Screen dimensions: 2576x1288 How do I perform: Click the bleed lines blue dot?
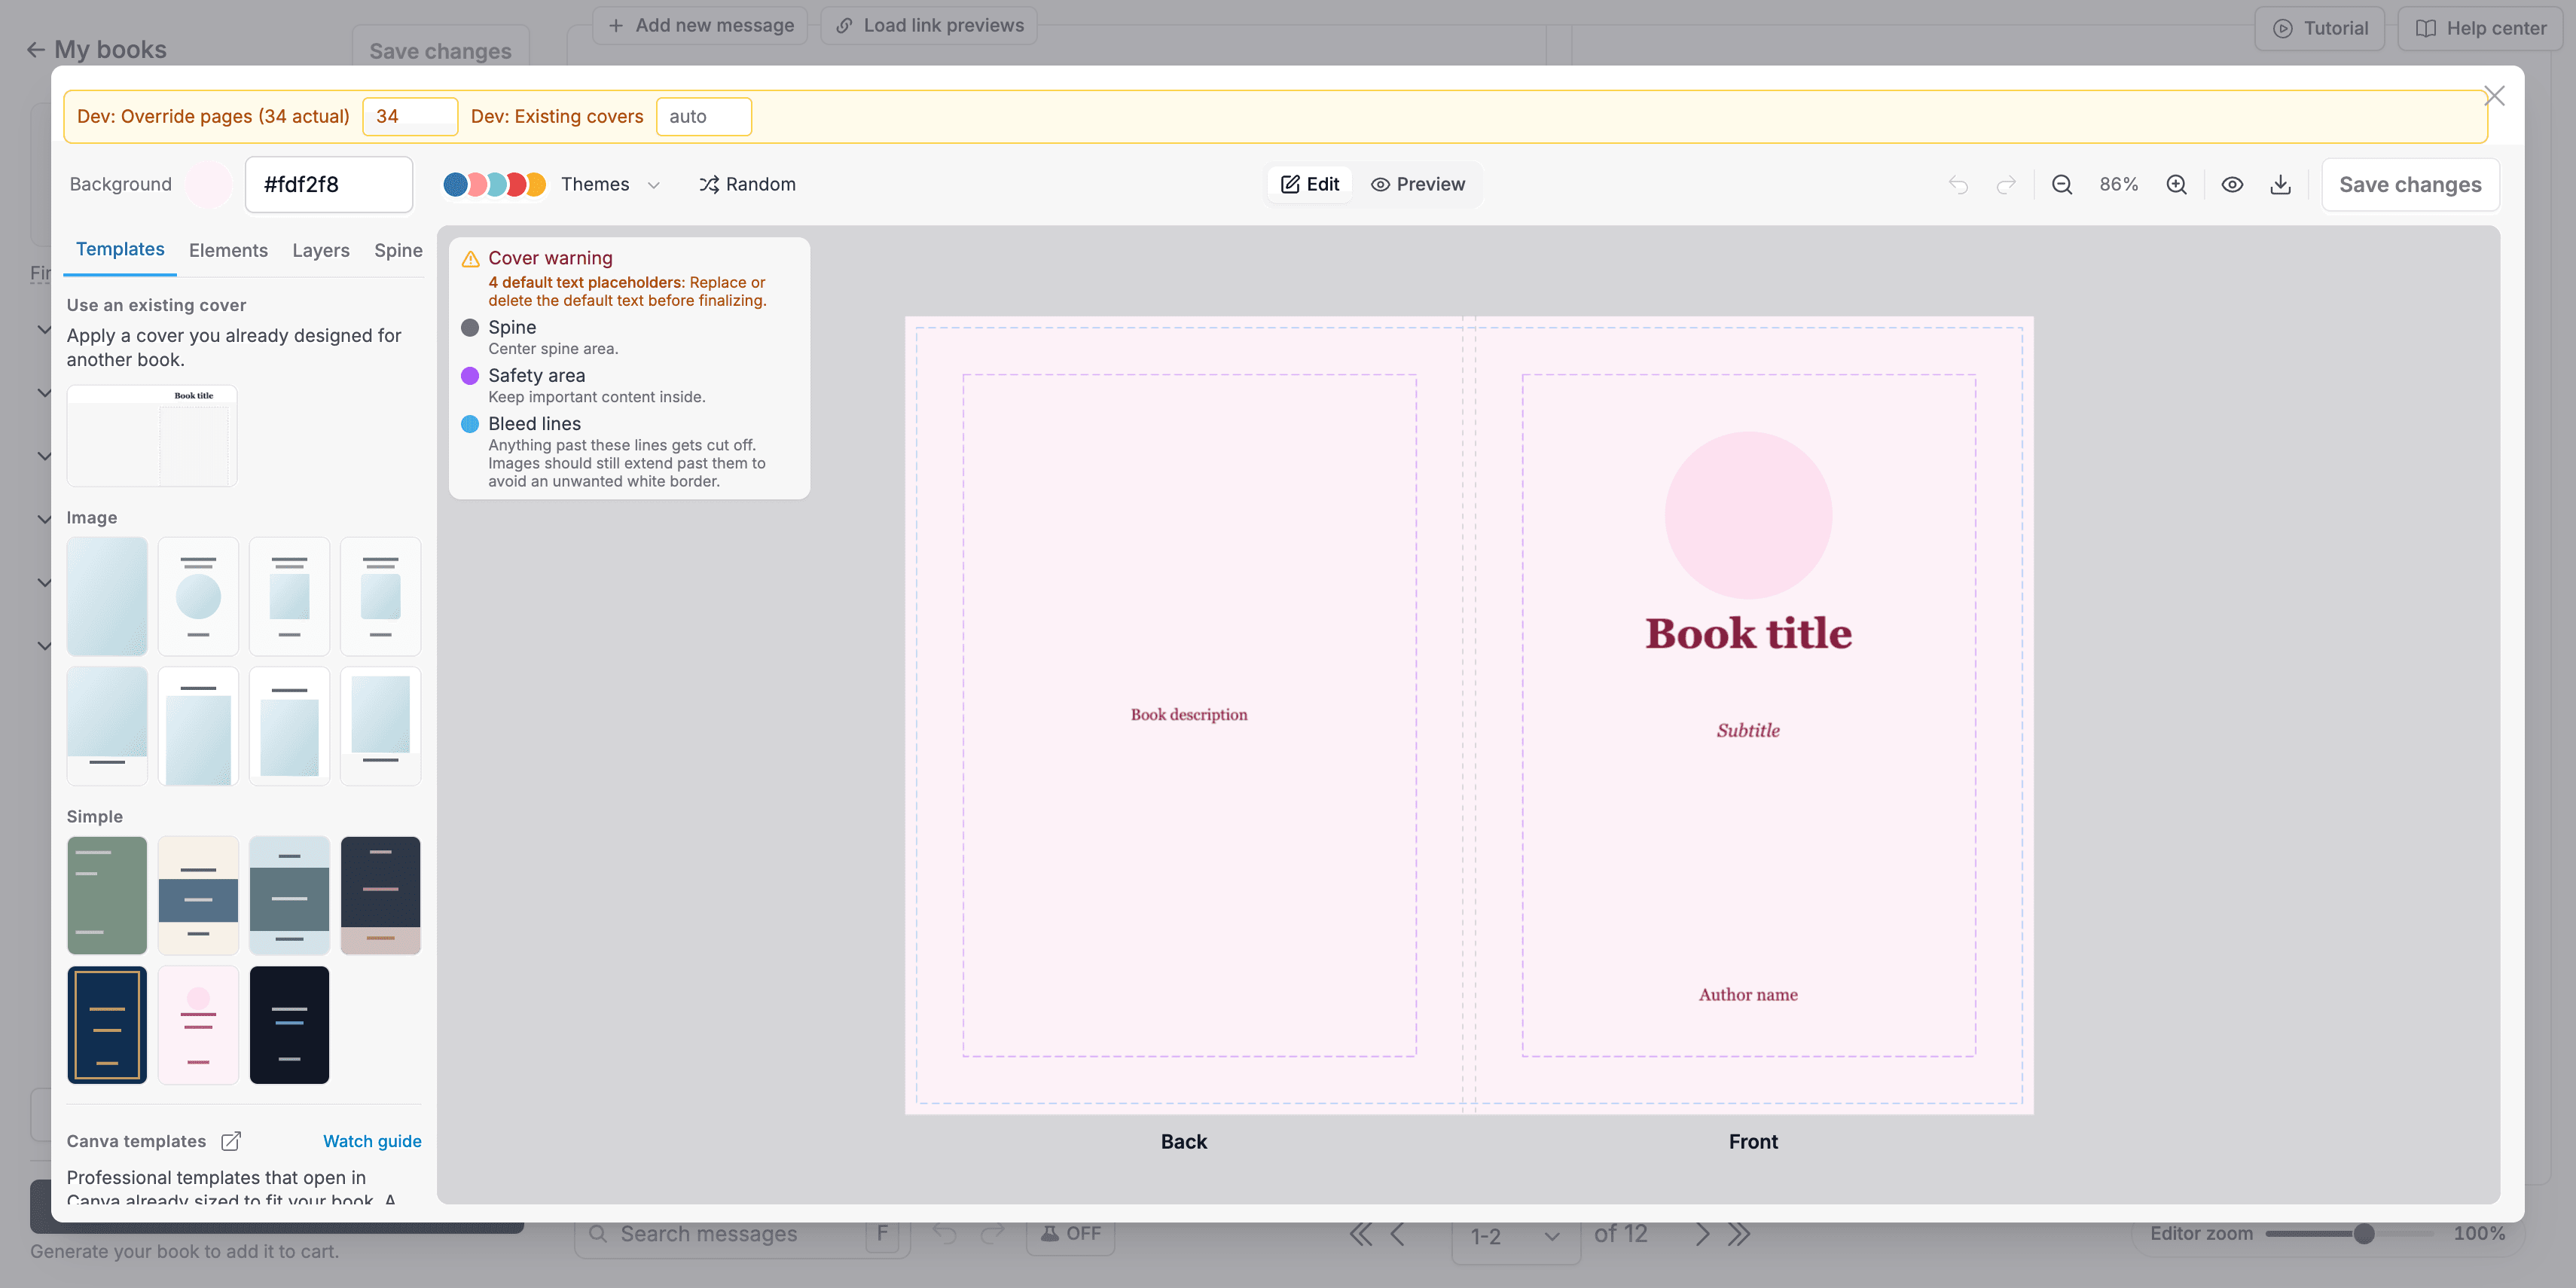470,424
